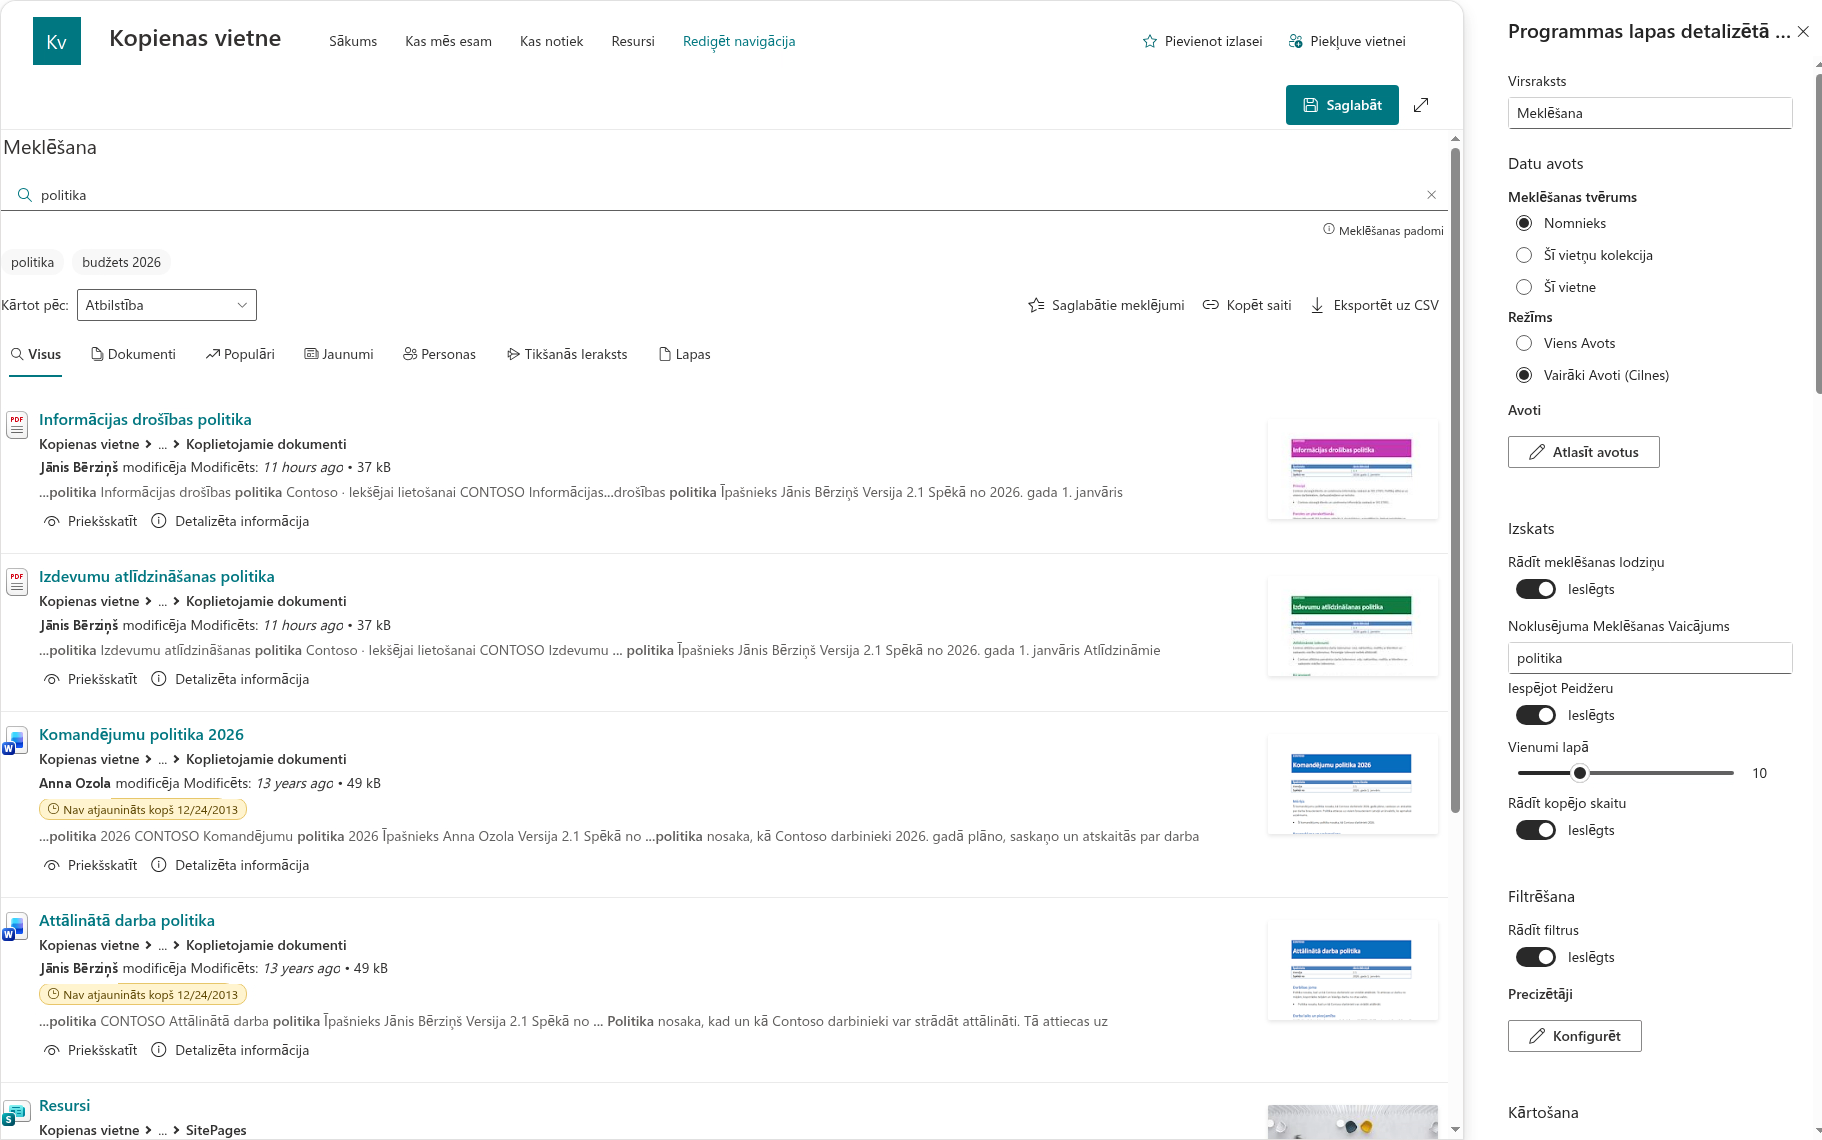This screenshot has width=1822, height=1140.
Task: Click the eye Priekšskatīt icon for Informācijas drošības politika
Action: click(52, 522)
